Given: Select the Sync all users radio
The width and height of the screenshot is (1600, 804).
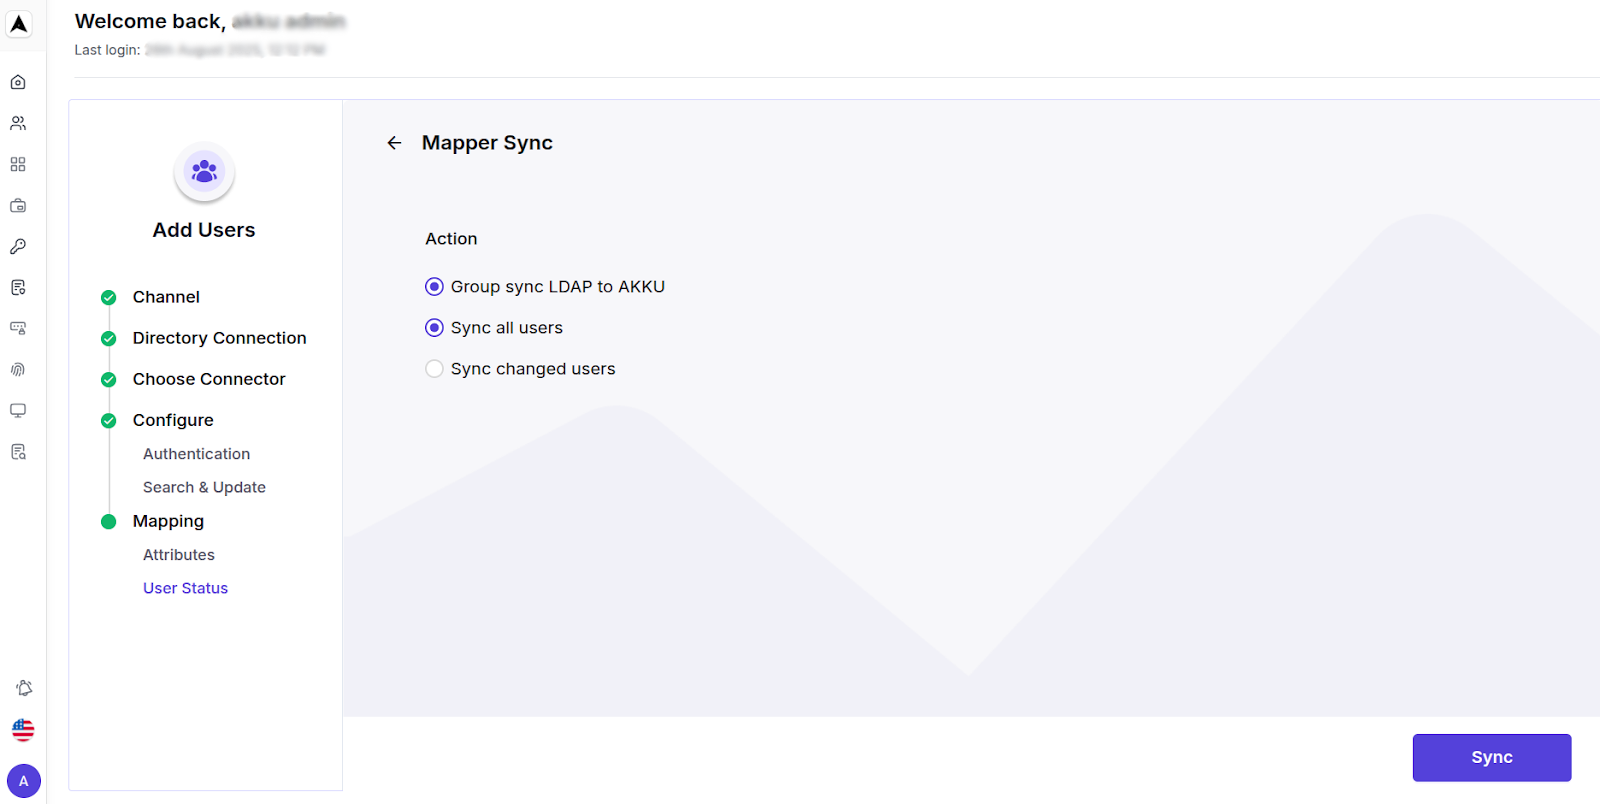Looking at the screenshot, I should tap(434, 328).
